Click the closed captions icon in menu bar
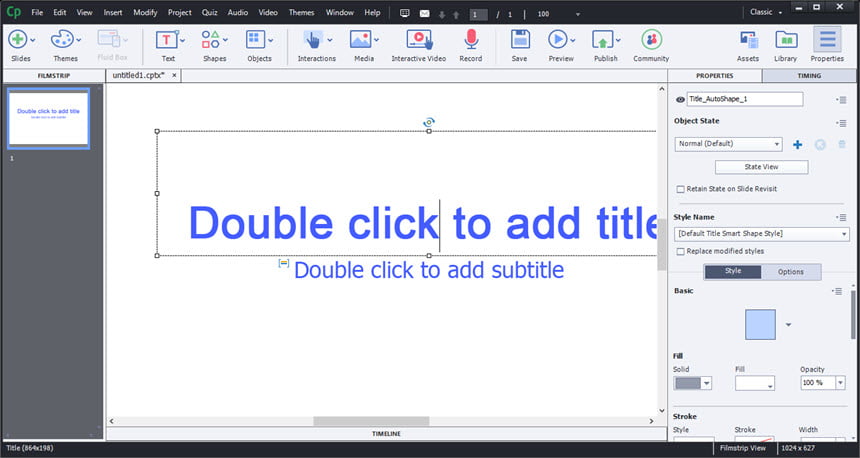 tap(405, 13)
